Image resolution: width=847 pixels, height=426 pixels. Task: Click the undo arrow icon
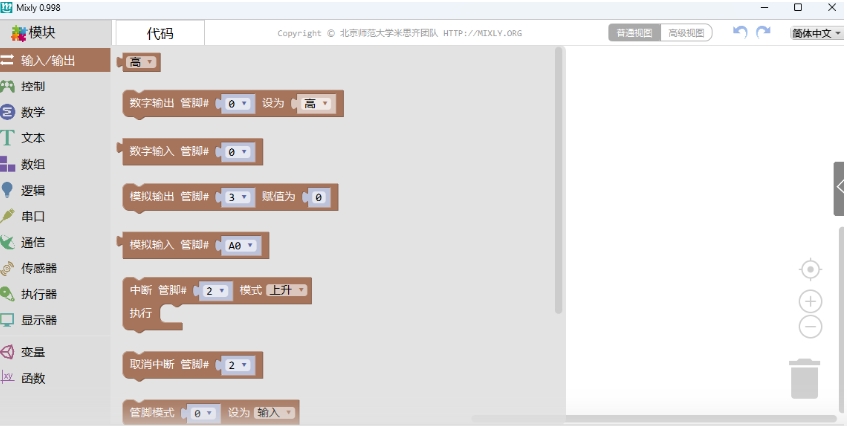740,32
